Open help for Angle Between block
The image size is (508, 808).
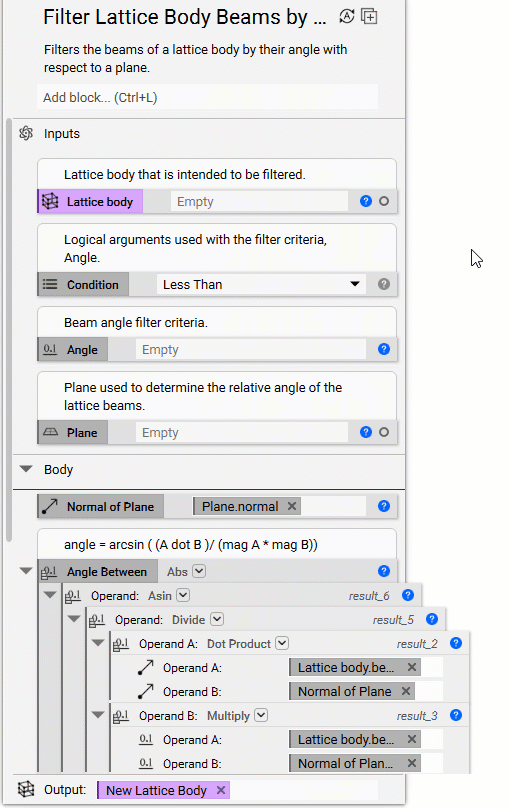click(384, 571)
